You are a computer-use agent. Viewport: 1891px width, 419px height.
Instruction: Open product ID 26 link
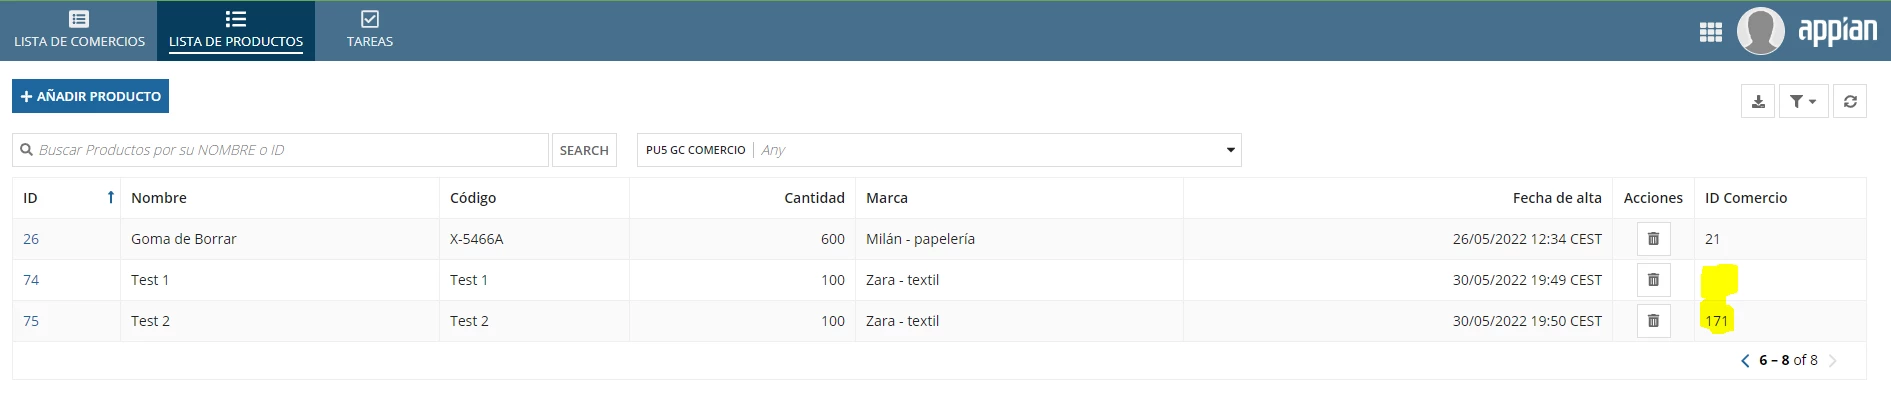[31, 239]
